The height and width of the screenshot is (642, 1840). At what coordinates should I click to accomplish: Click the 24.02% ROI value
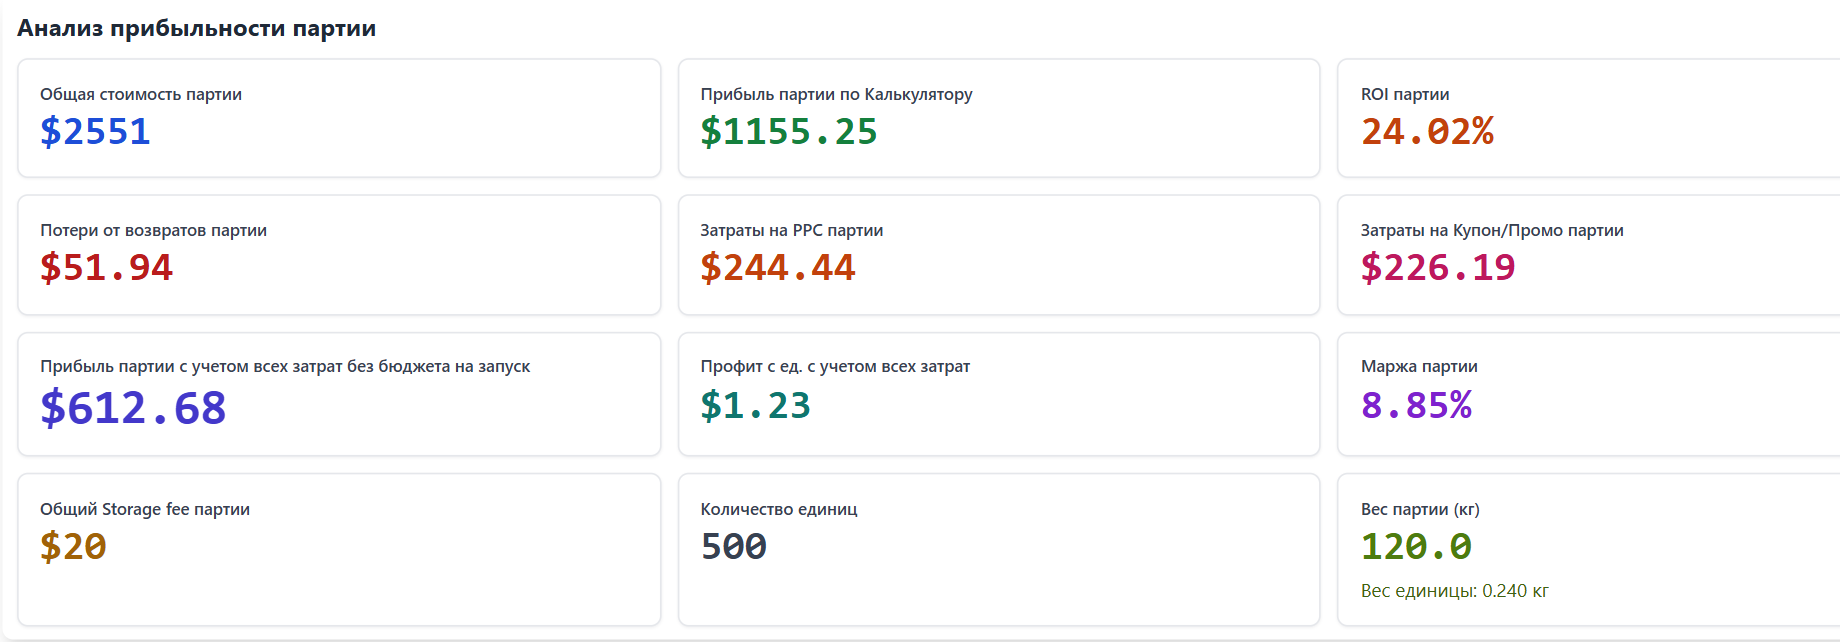coord(1427,132)
